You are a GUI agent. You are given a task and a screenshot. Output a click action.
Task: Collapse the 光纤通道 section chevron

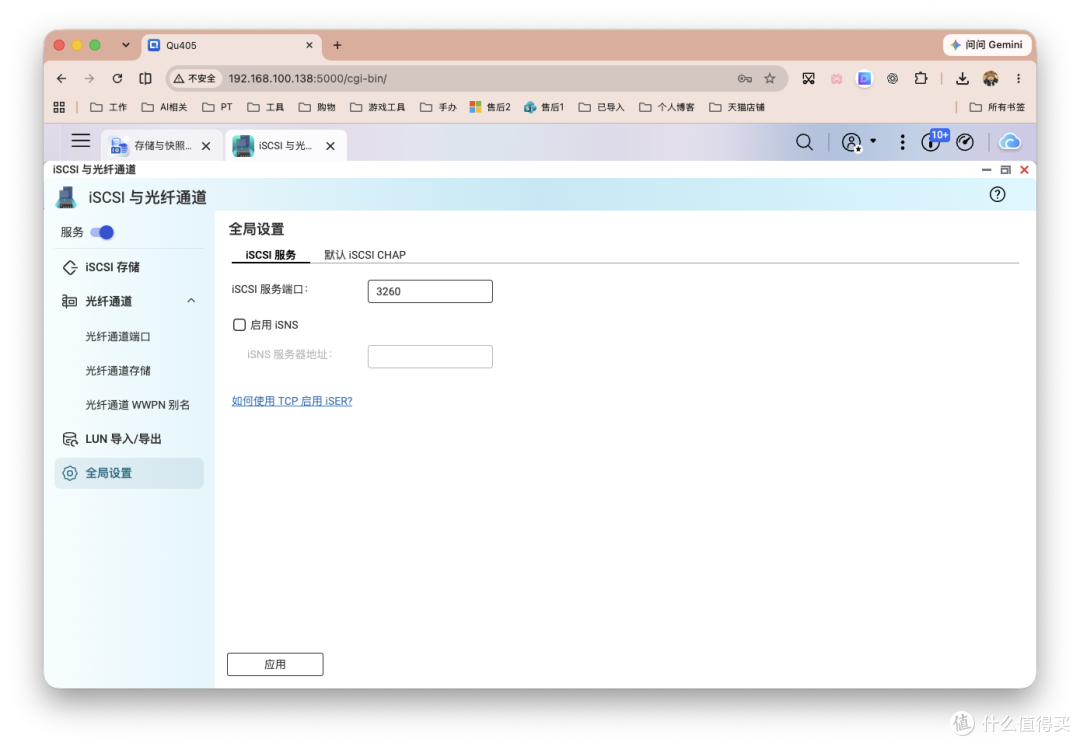click(x=191, y=301)
